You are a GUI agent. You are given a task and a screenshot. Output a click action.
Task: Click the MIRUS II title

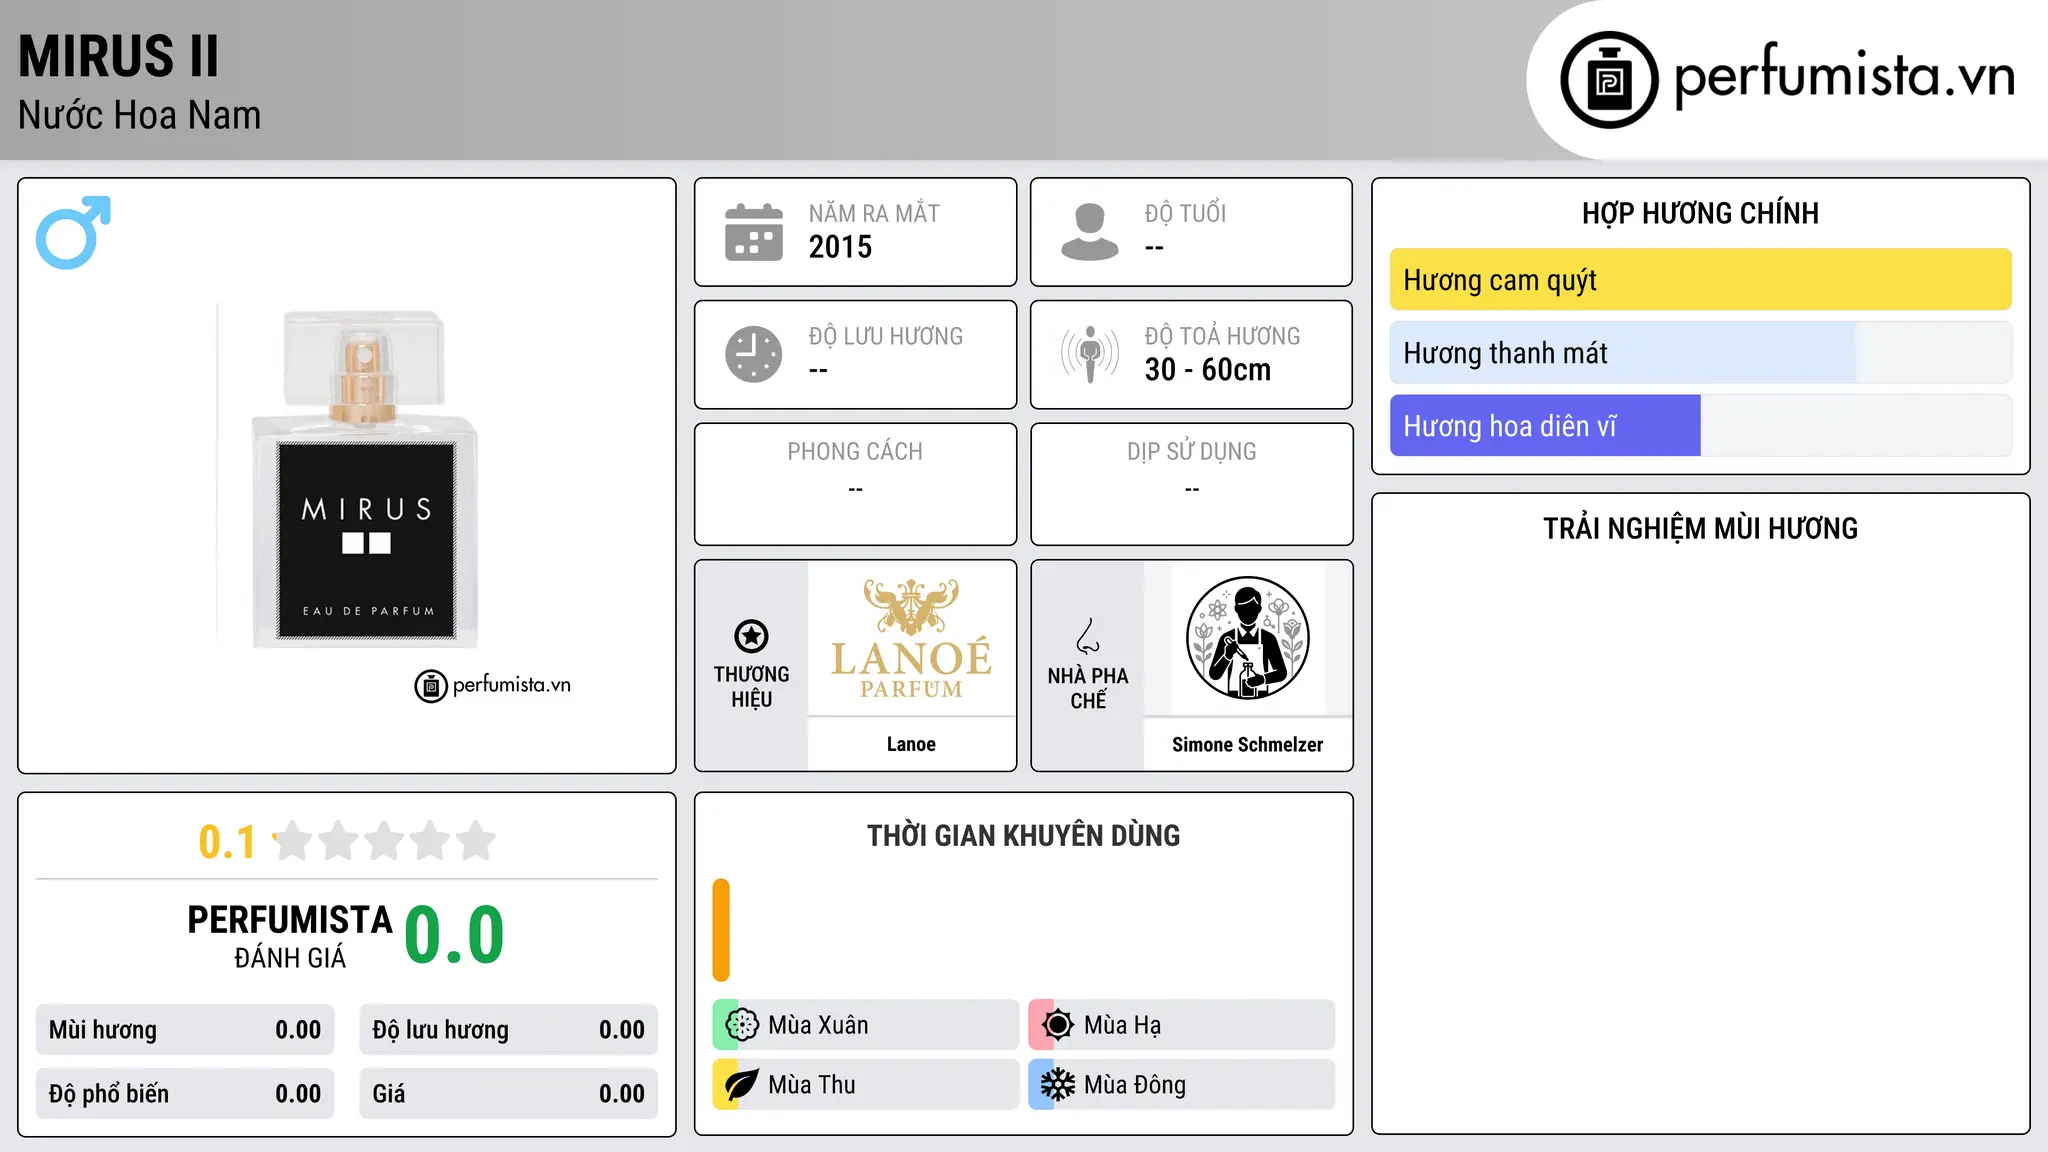(118, 56)
